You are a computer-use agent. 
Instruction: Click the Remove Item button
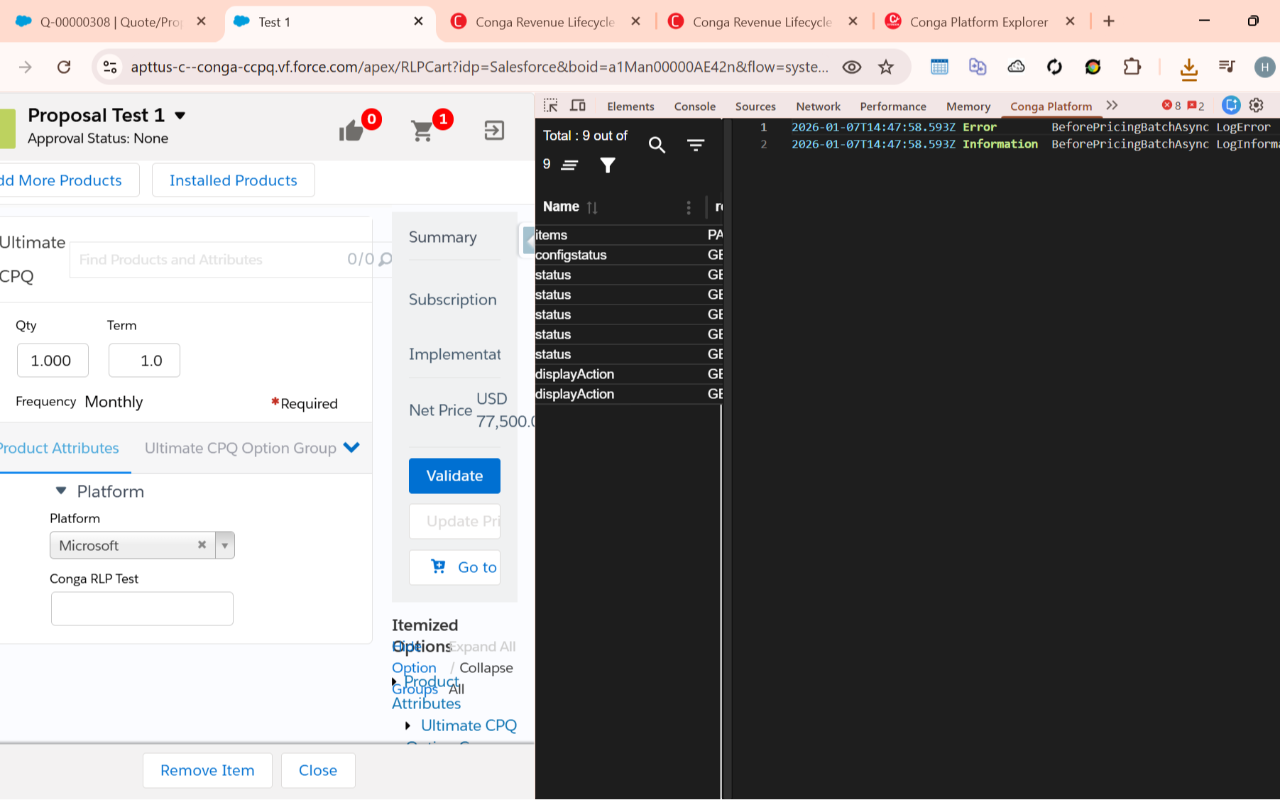207,770
